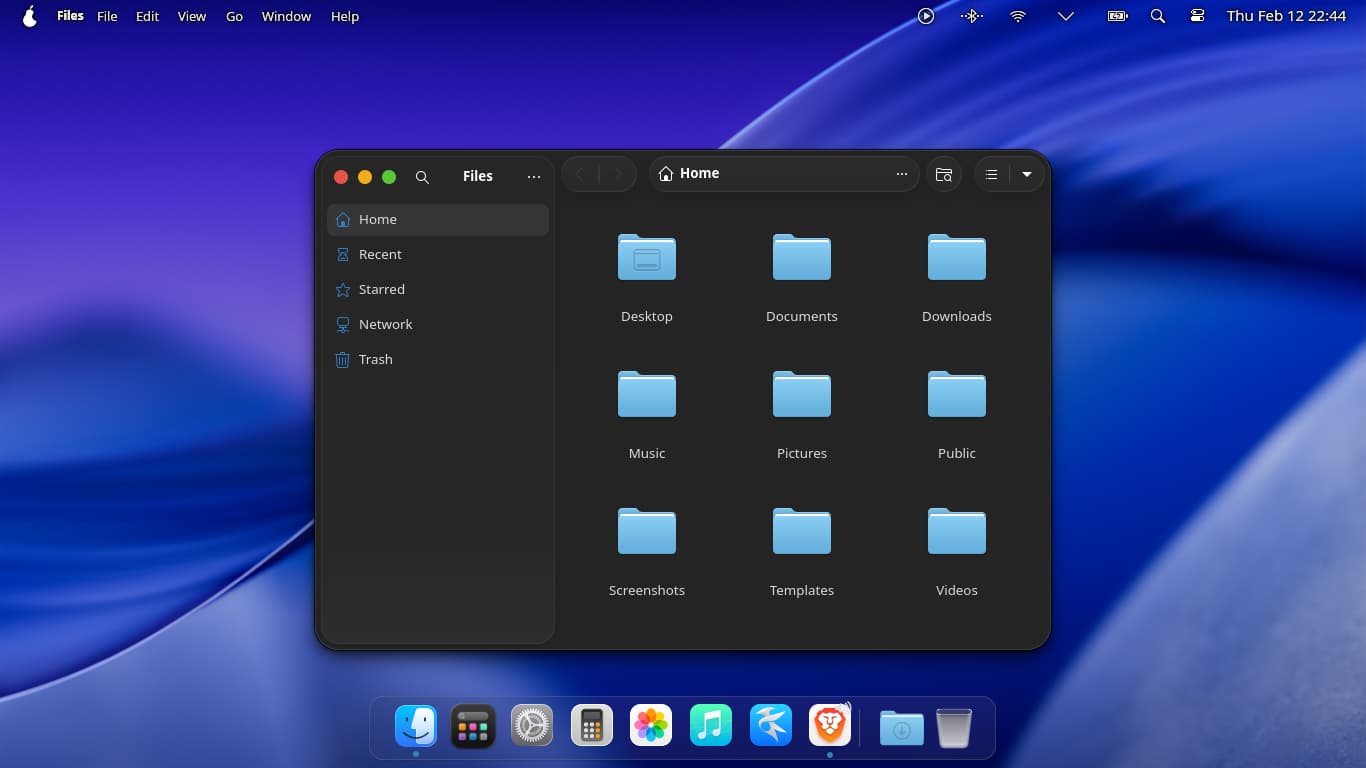
Task: Open the sidebar three-dot main menu
Action: [534, 177]
